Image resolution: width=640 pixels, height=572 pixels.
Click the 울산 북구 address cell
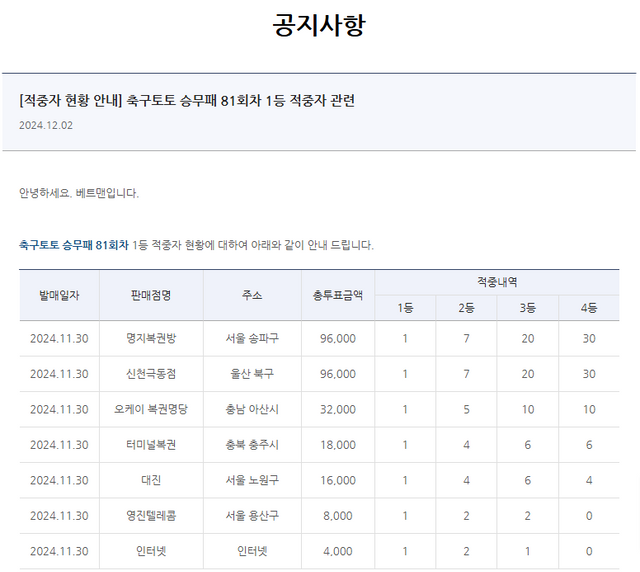252,374
